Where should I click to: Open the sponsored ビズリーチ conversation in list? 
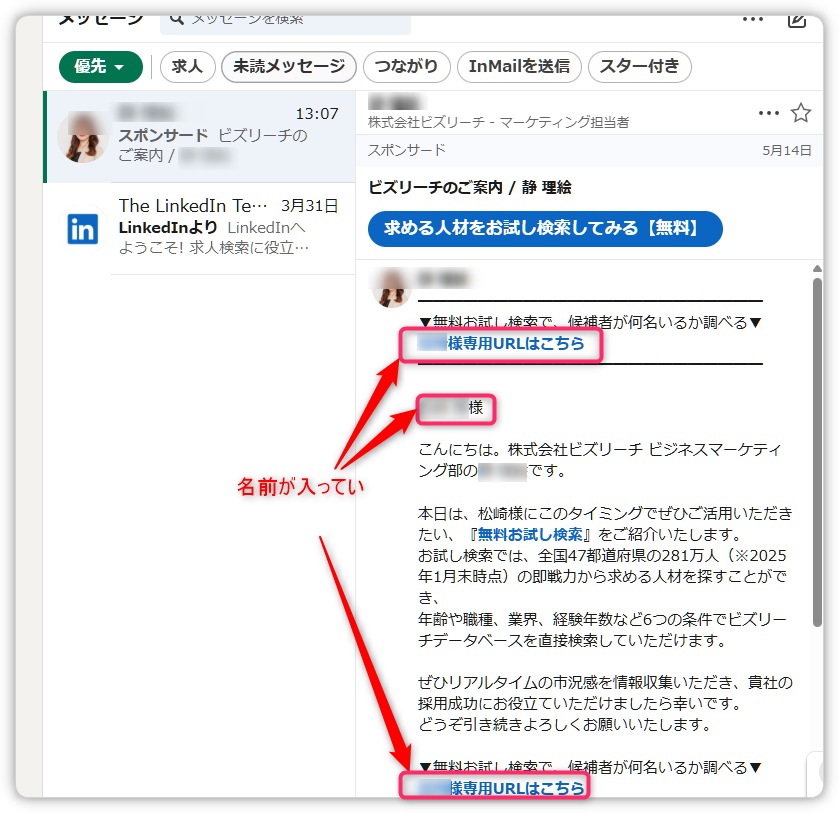(x=201, y=136)
